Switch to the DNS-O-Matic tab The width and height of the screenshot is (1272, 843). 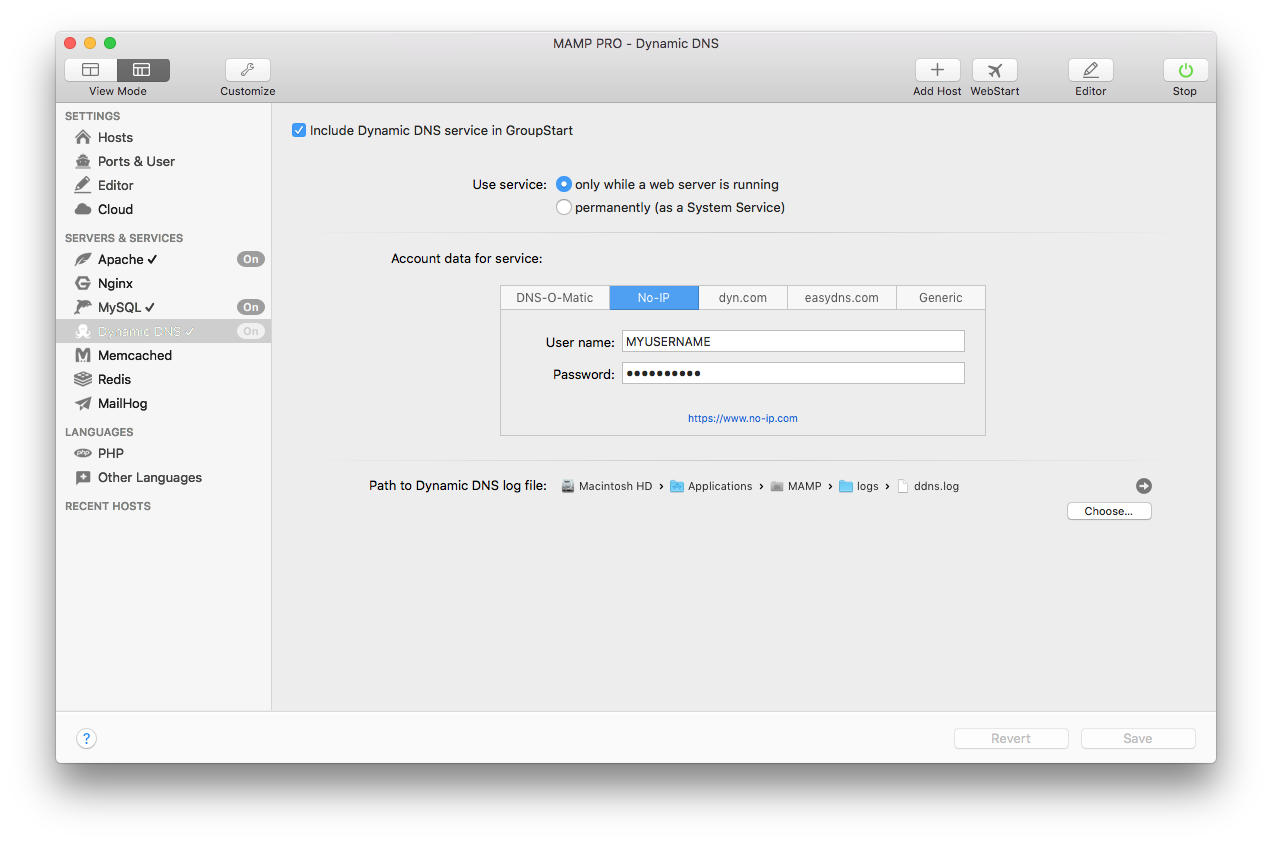pyautogui.click(x=555, y=297)
